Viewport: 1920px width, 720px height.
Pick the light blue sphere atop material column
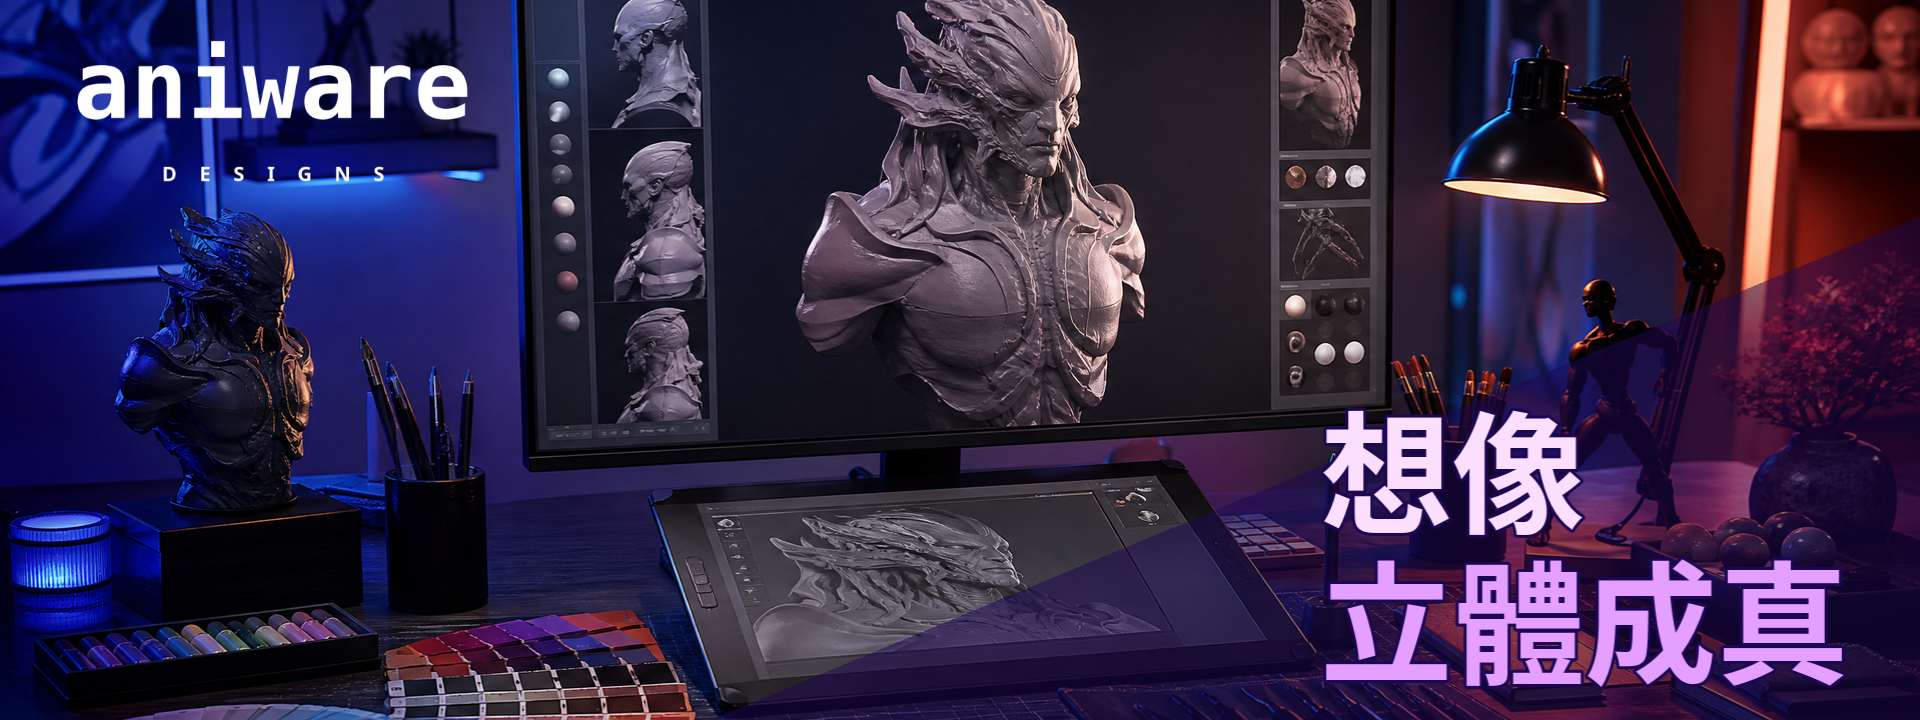(559, 78)
